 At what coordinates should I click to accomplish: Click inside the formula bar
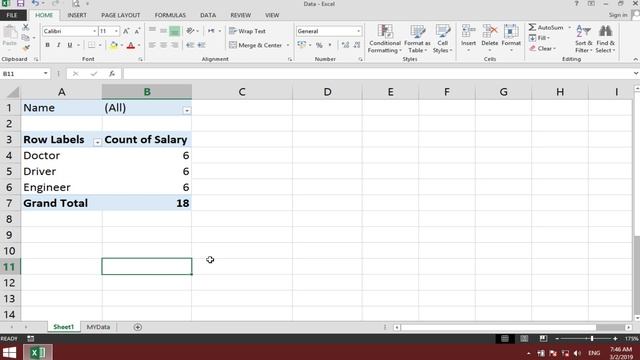pos(378,74)
